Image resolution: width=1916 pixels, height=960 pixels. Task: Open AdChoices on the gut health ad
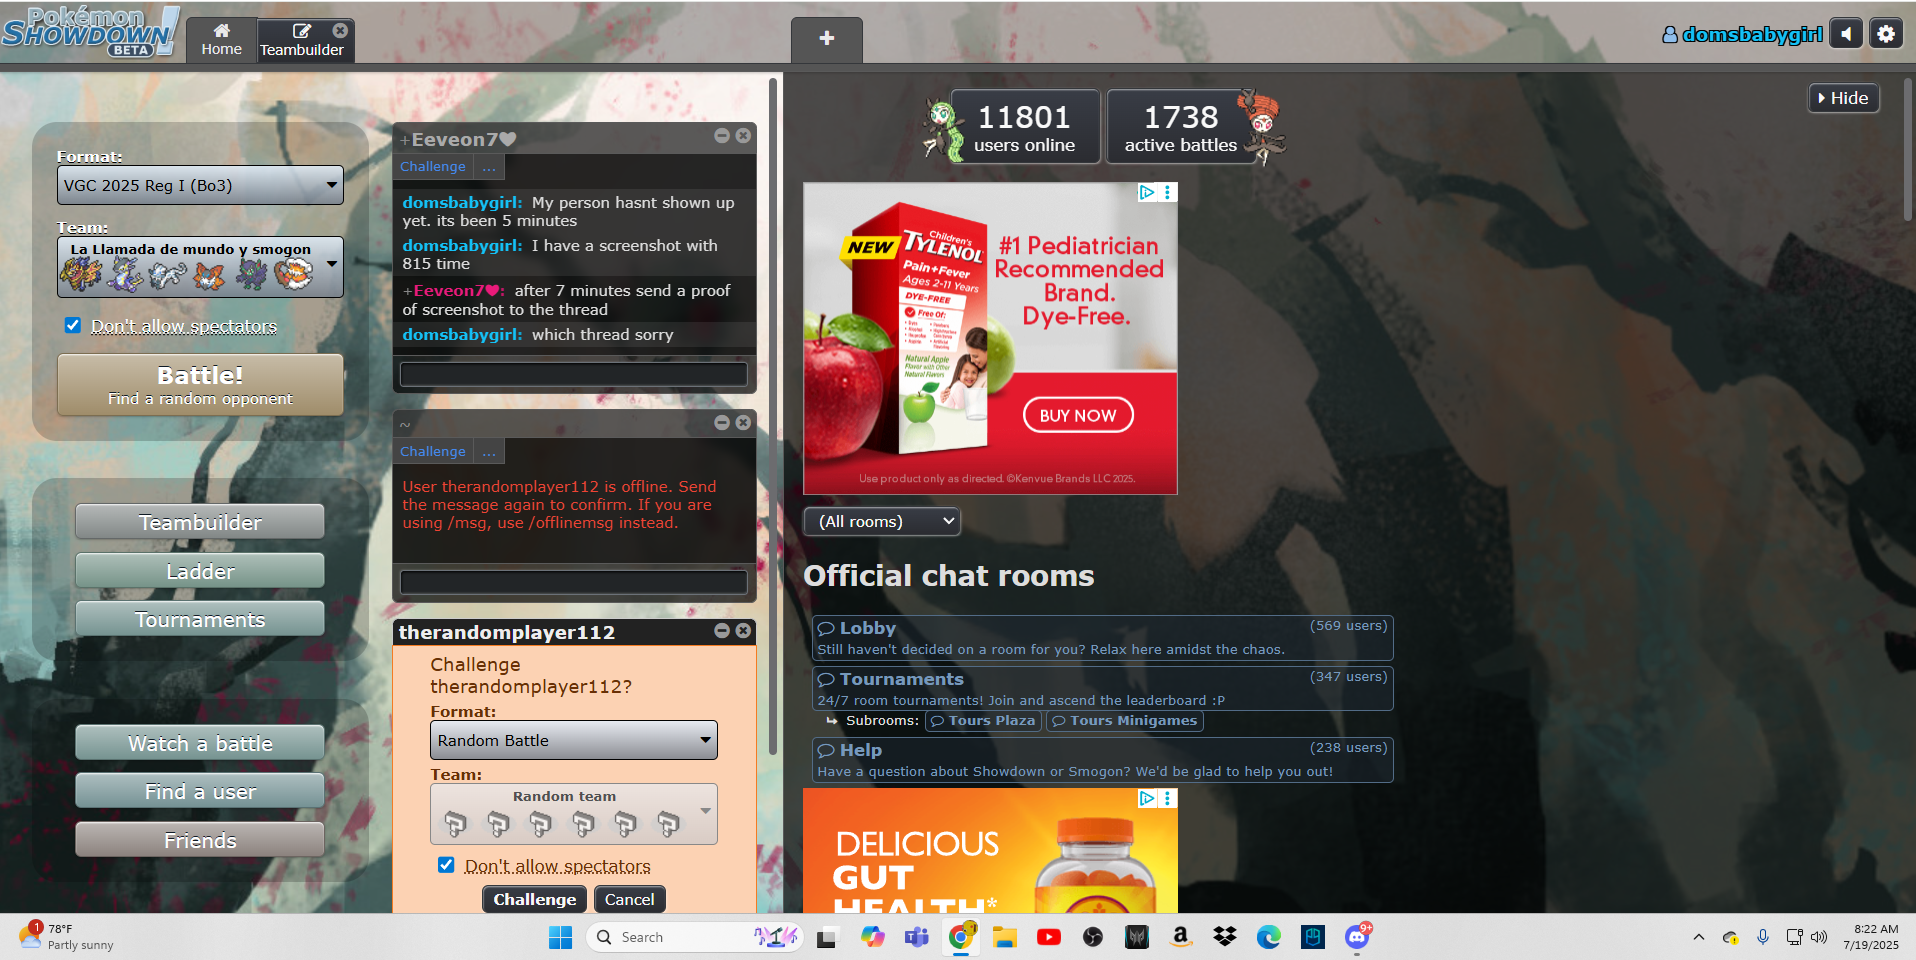(x=1147, y=798)
